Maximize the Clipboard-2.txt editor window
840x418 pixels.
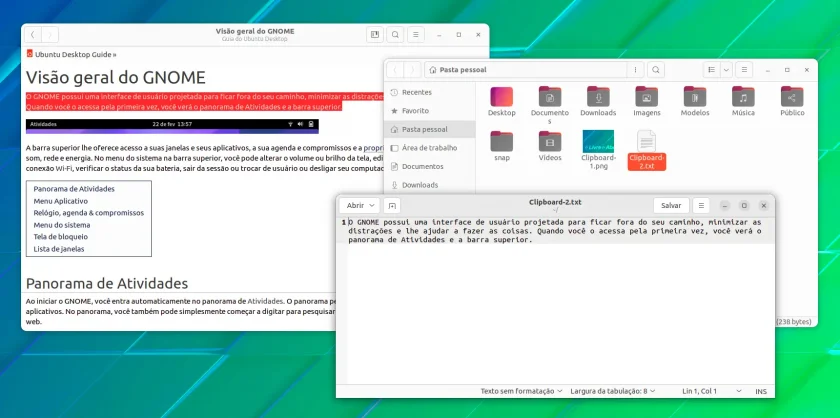[744, 205]
